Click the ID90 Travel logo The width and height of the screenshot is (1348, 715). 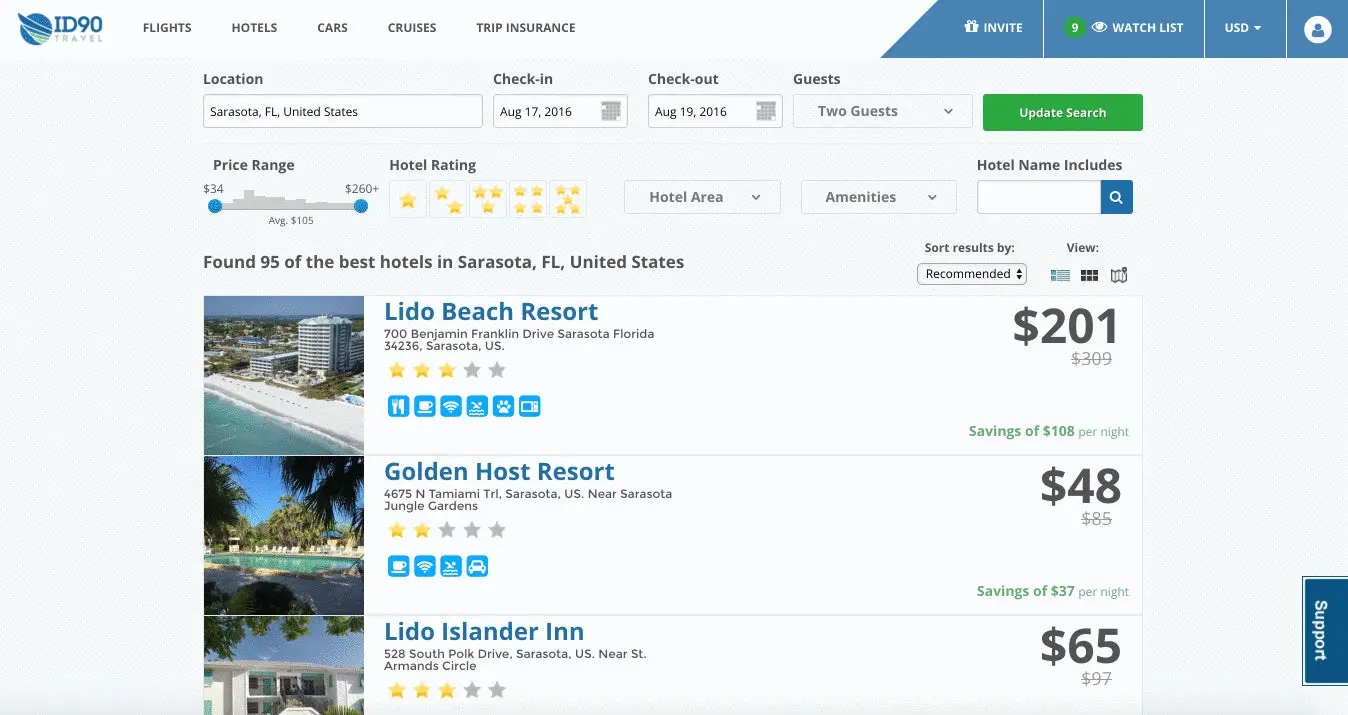tap(60, 28)
